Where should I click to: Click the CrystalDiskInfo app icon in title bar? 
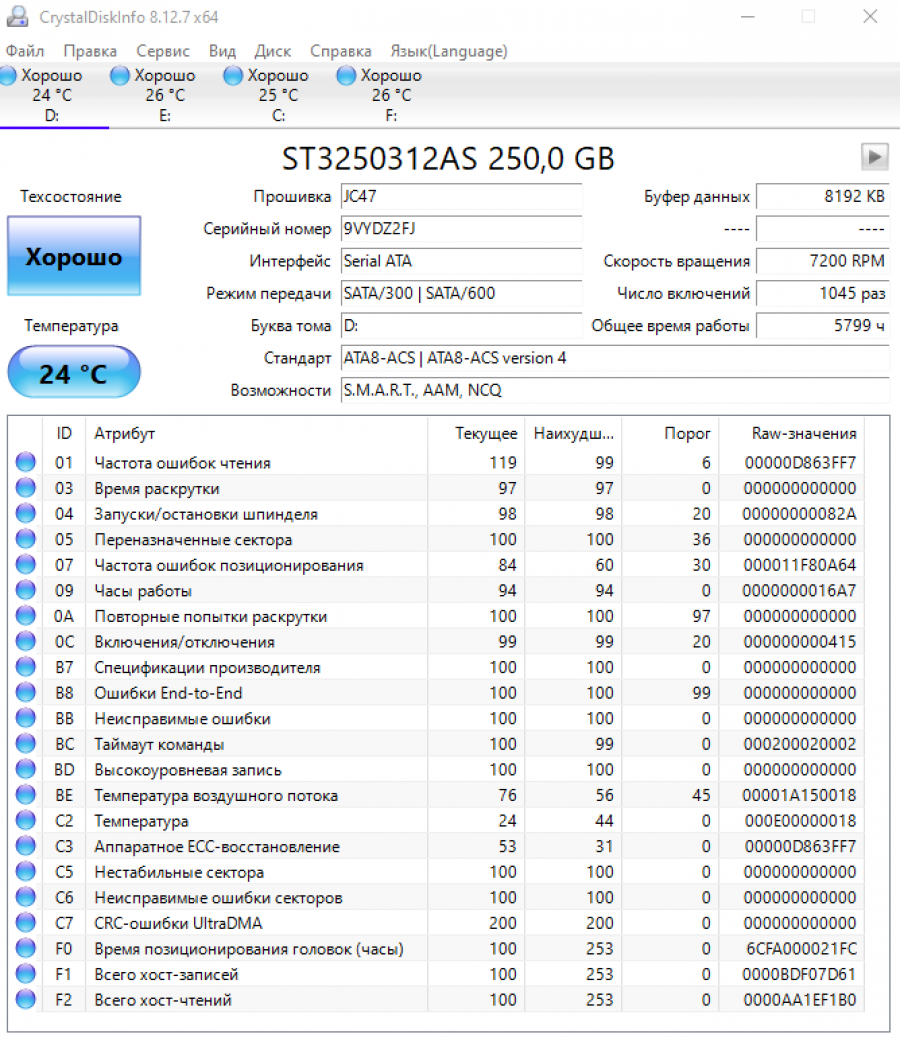[x=17, y=17]
